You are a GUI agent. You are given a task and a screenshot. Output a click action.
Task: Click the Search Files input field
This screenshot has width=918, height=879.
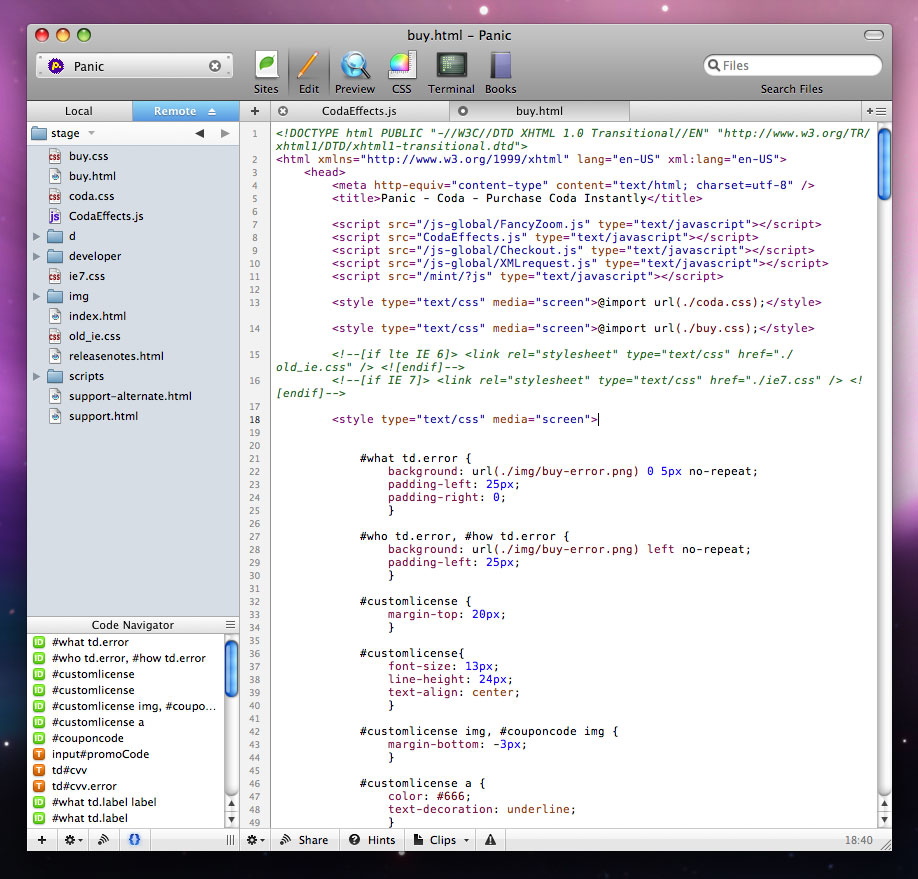792,66
